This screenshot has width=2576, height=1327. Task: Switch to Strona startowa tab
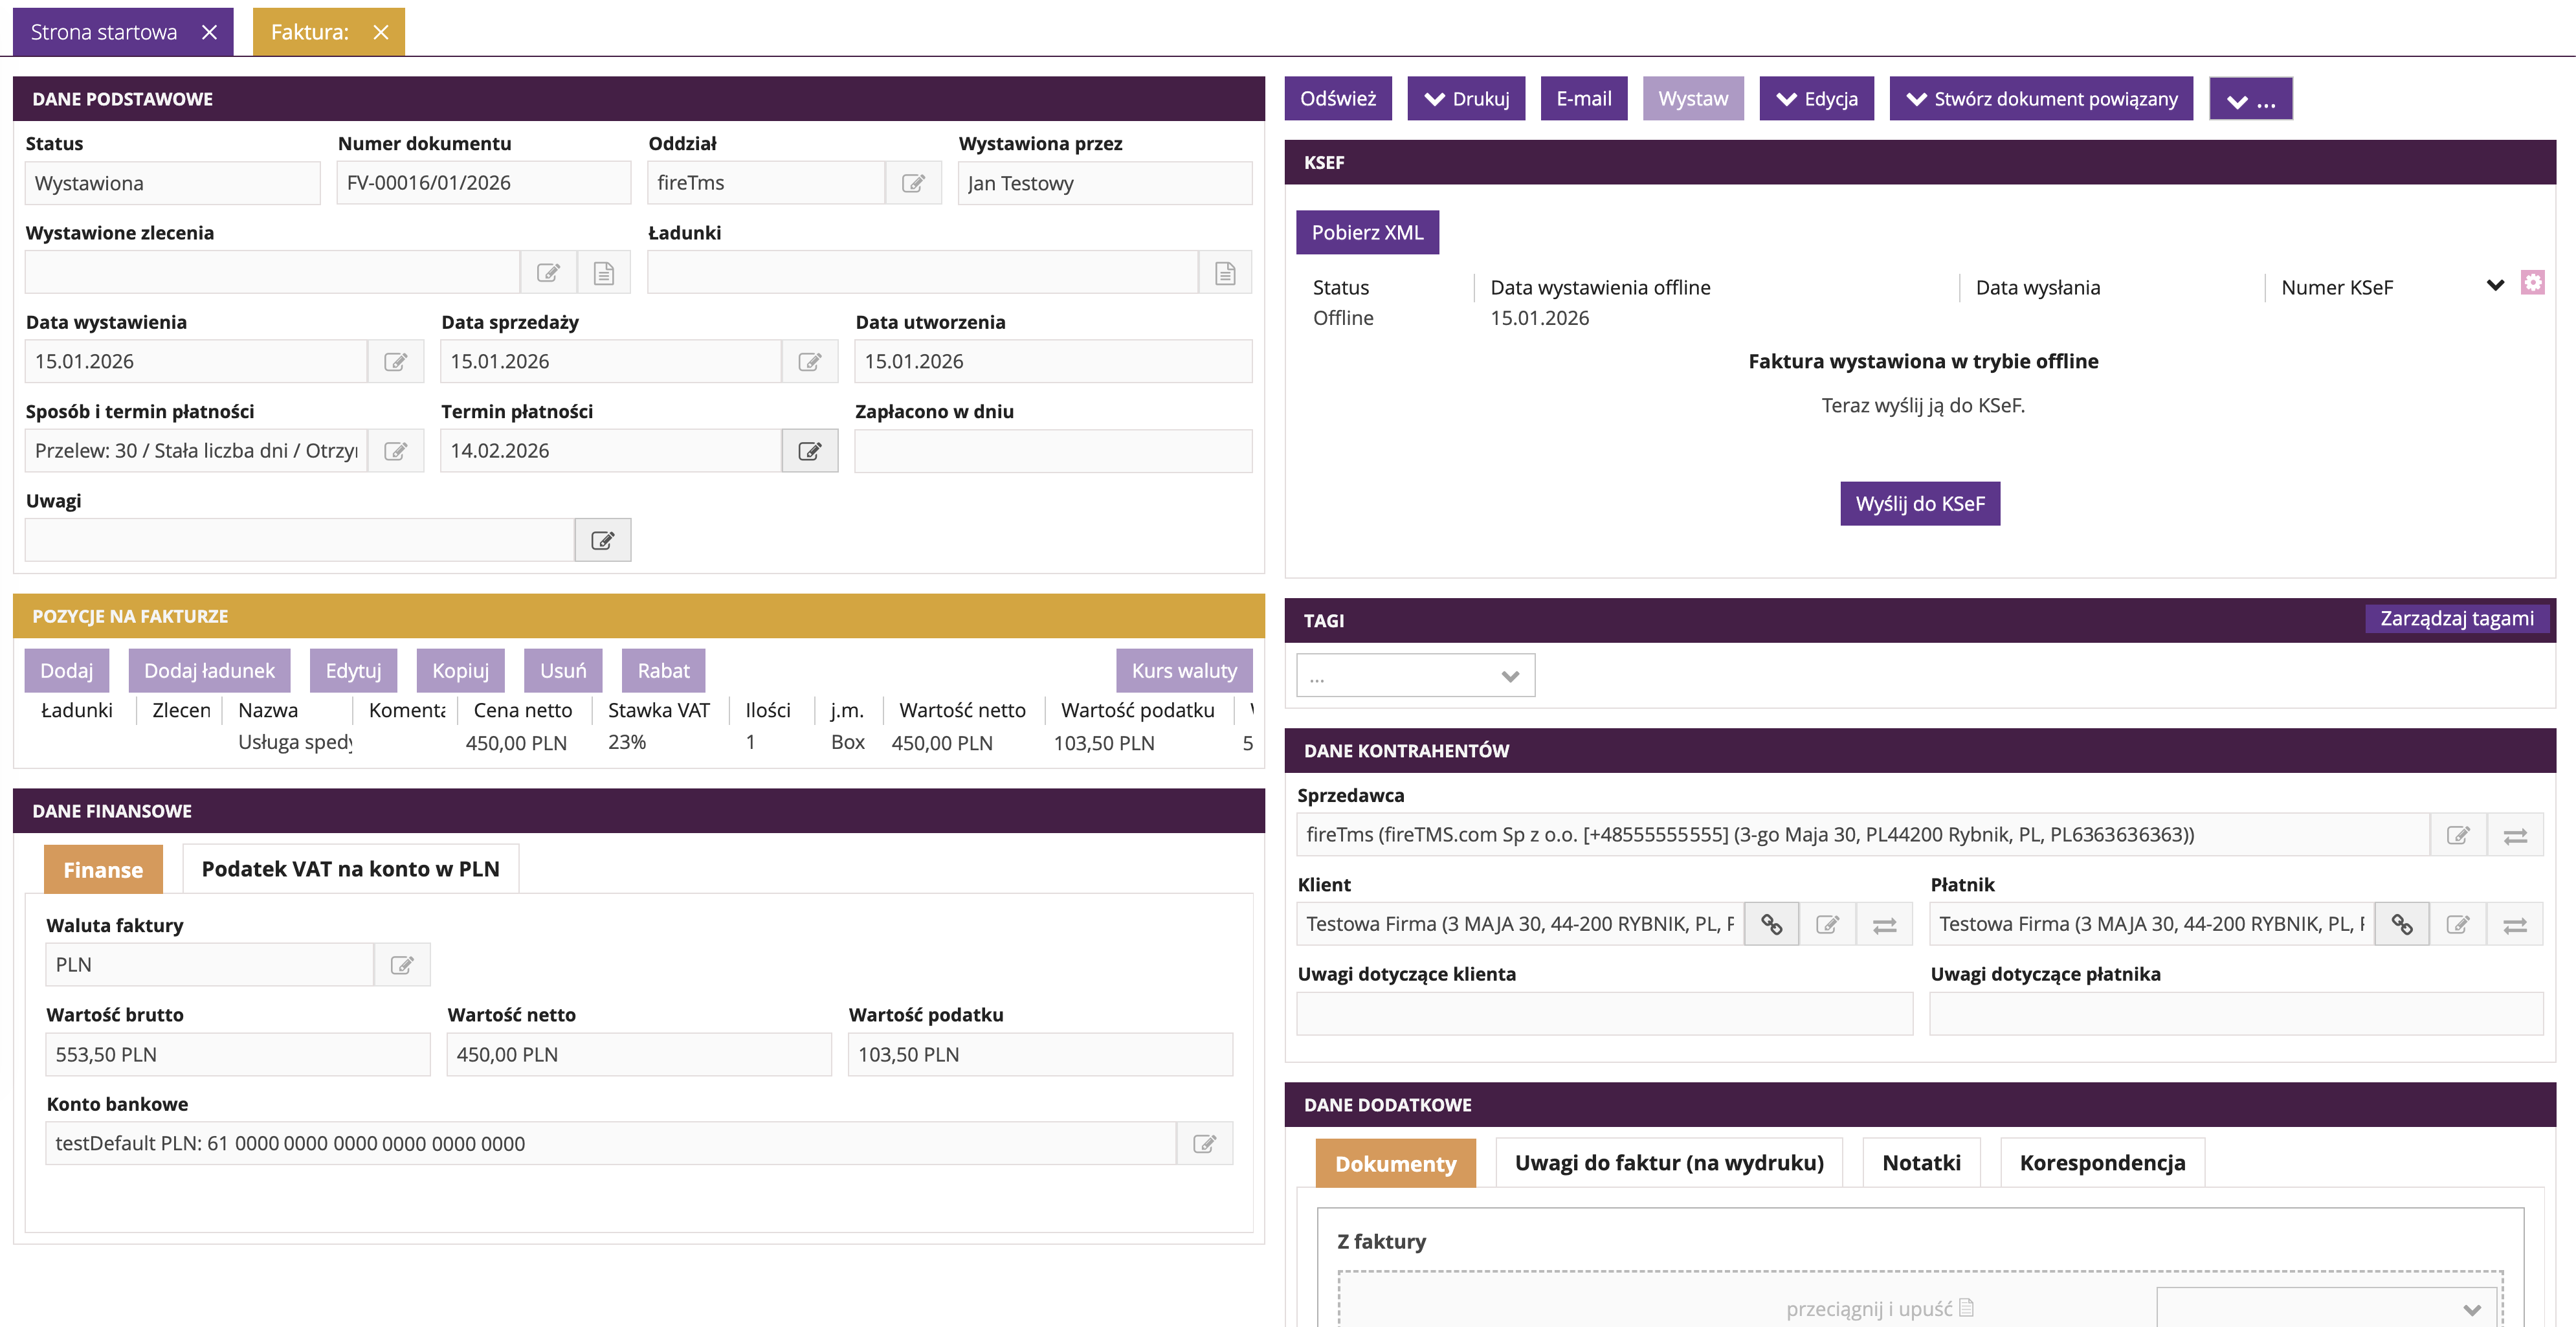(104, 32)
